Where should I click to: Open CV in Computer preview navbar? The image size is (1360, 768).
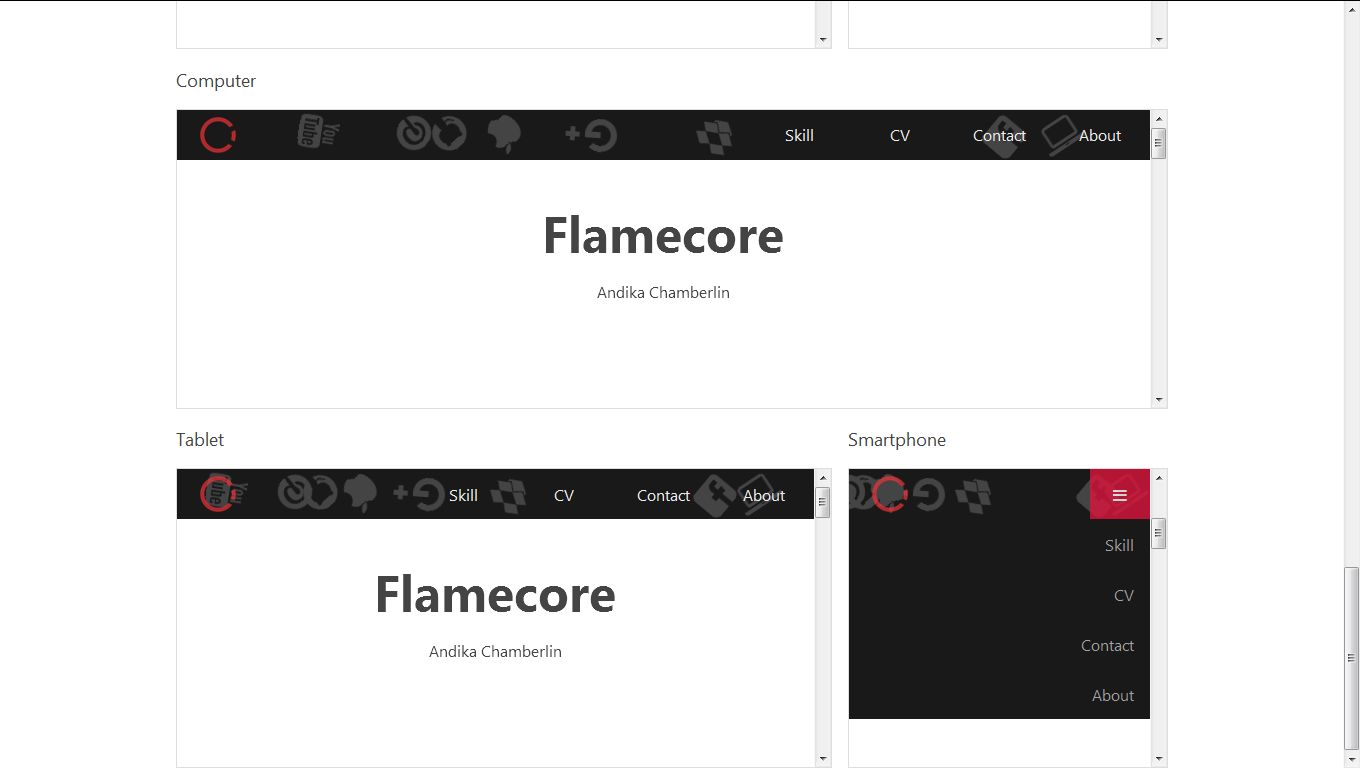click(x=900, y=136)
